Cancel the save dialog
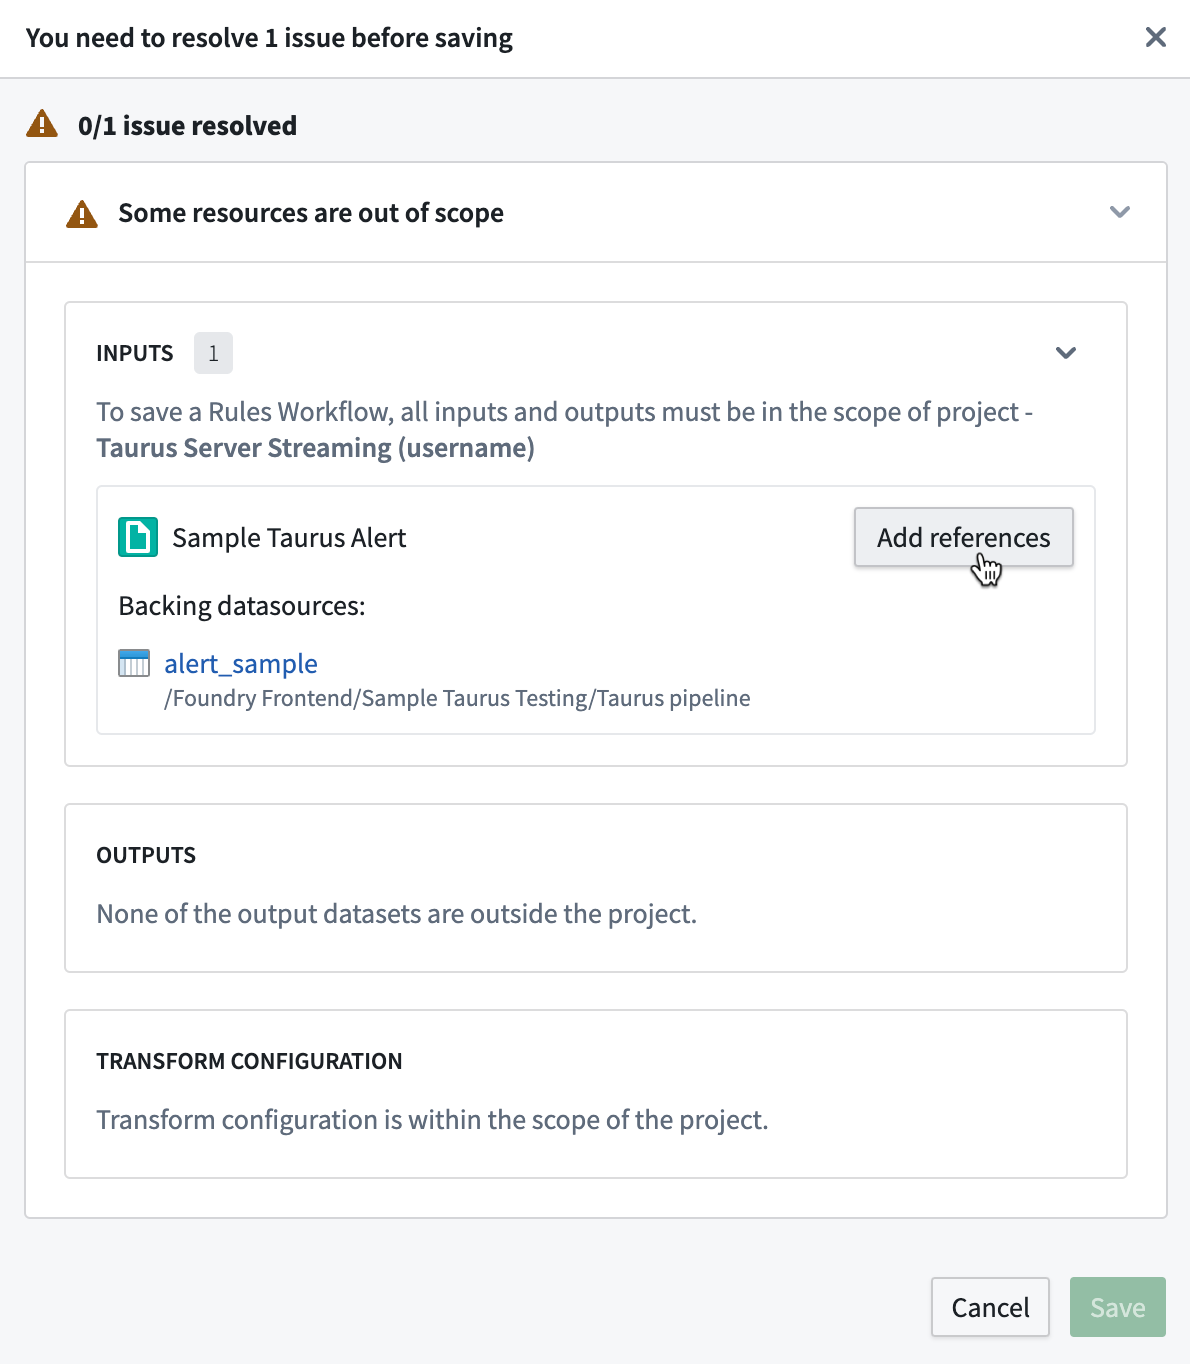 [x=990, y=1307]
